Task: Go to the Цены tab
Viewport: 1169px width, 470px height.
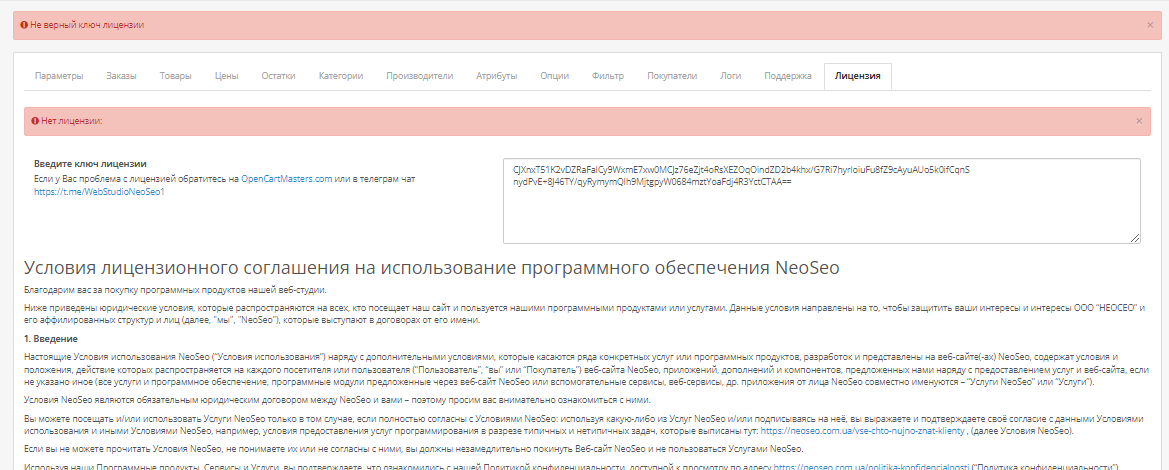Action: point(226,76)
